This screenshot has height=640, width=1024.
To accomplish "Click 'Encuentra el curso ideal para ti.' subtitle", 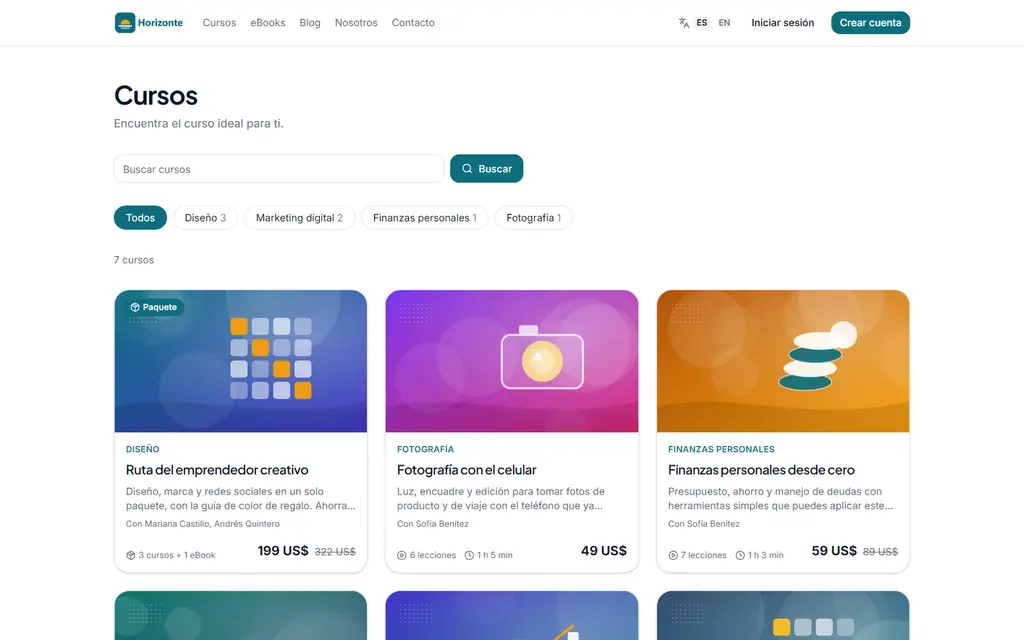I will pos(199,123).
